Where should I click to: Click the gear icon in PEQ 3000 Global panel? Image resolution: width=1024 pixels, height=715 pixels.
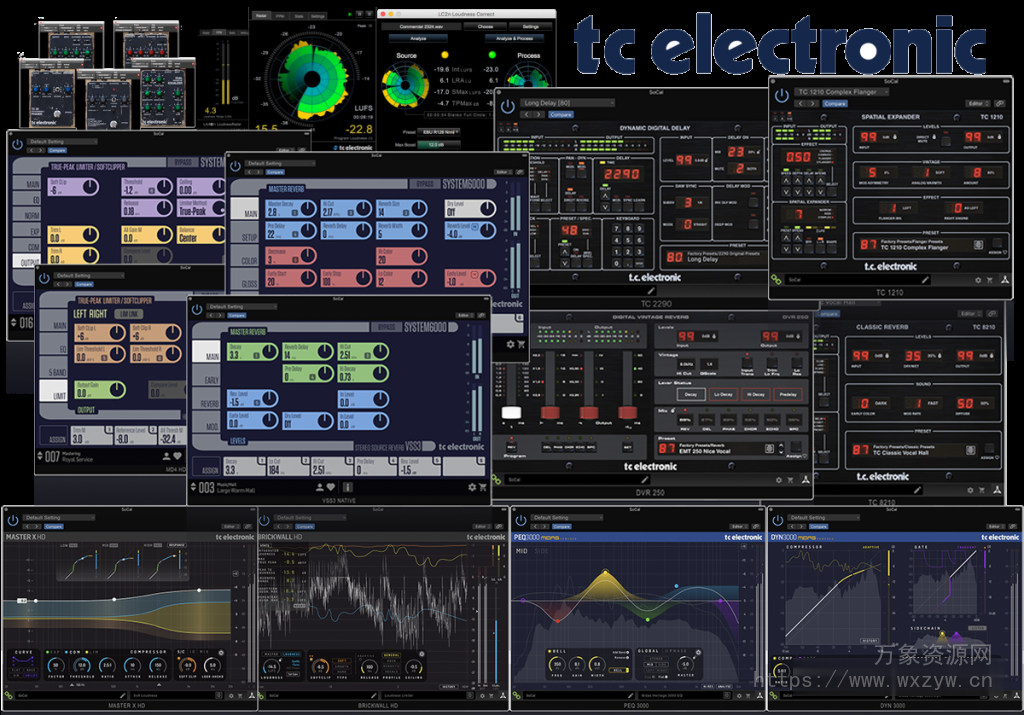698,652
